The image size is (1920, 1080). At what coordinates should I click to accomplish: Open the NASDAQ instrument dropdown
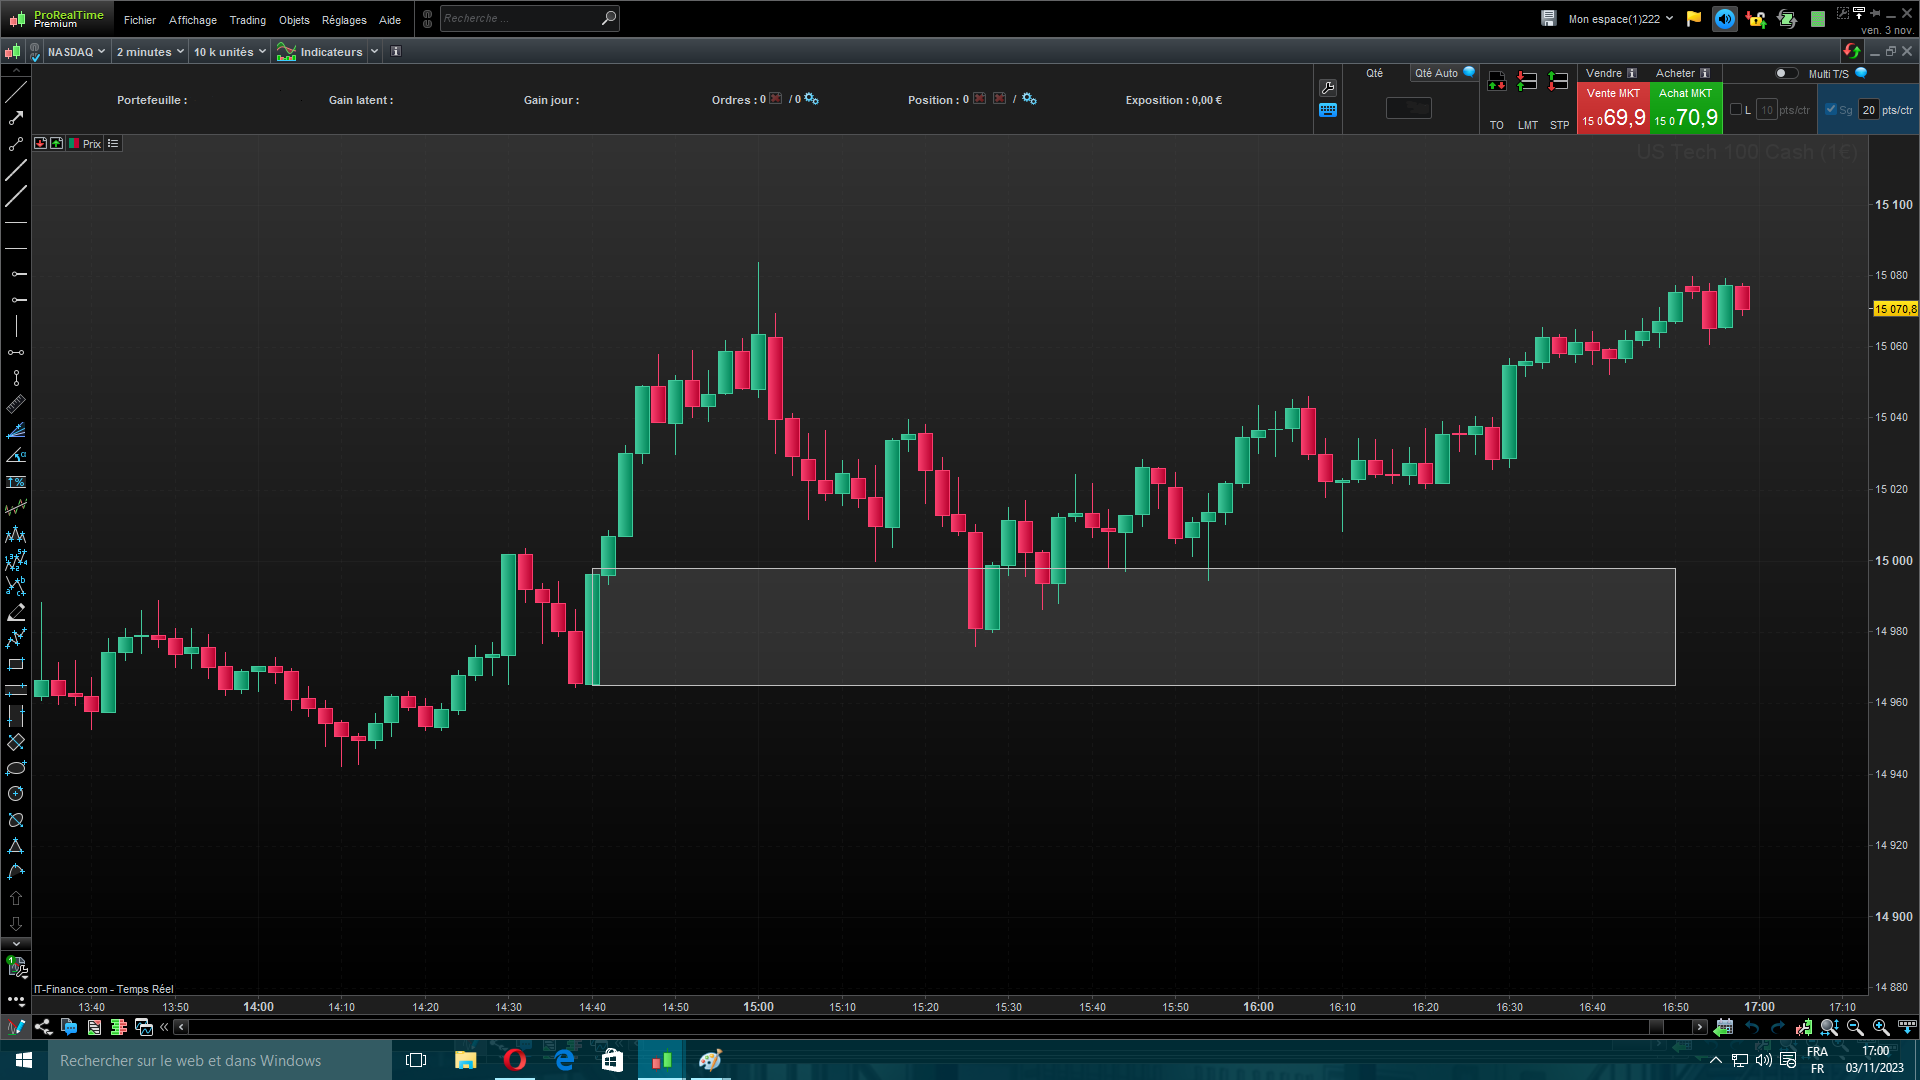point(76,52)
